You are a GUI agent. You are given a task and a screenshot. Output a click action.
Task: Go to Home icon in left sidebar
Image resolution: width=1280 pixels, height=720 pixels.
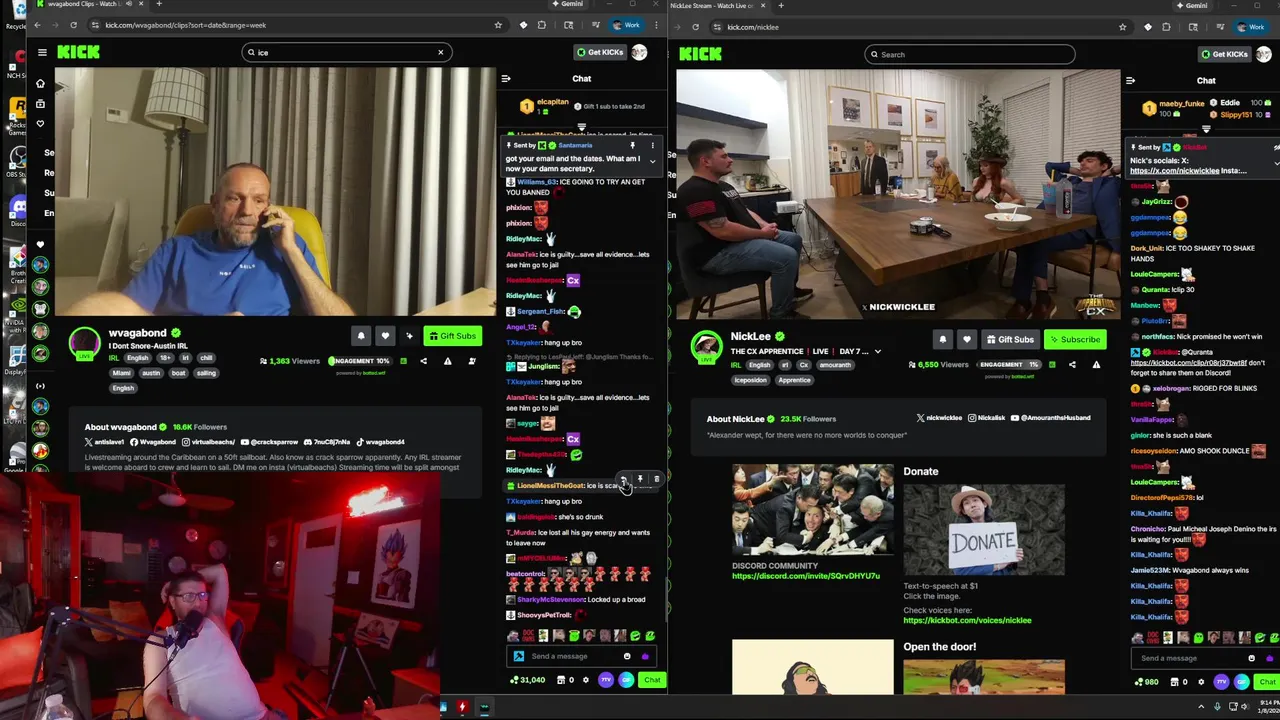[x=40, y=84]
